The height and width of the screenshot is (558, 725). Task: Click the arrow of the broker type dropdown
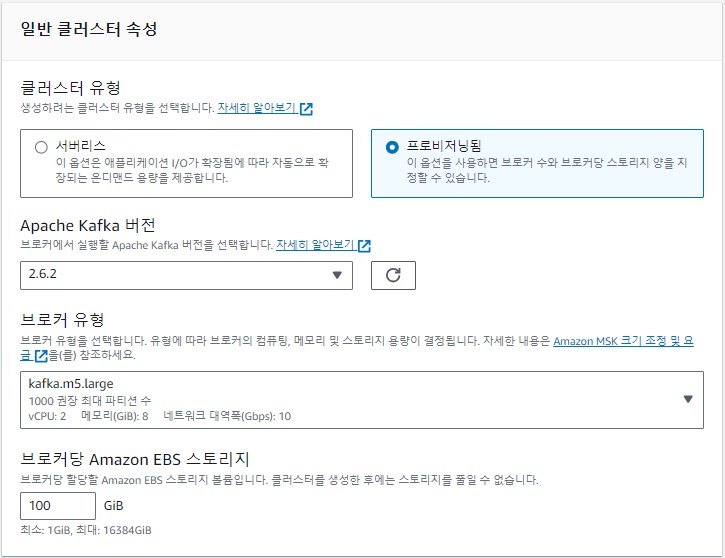coord(688,399)
